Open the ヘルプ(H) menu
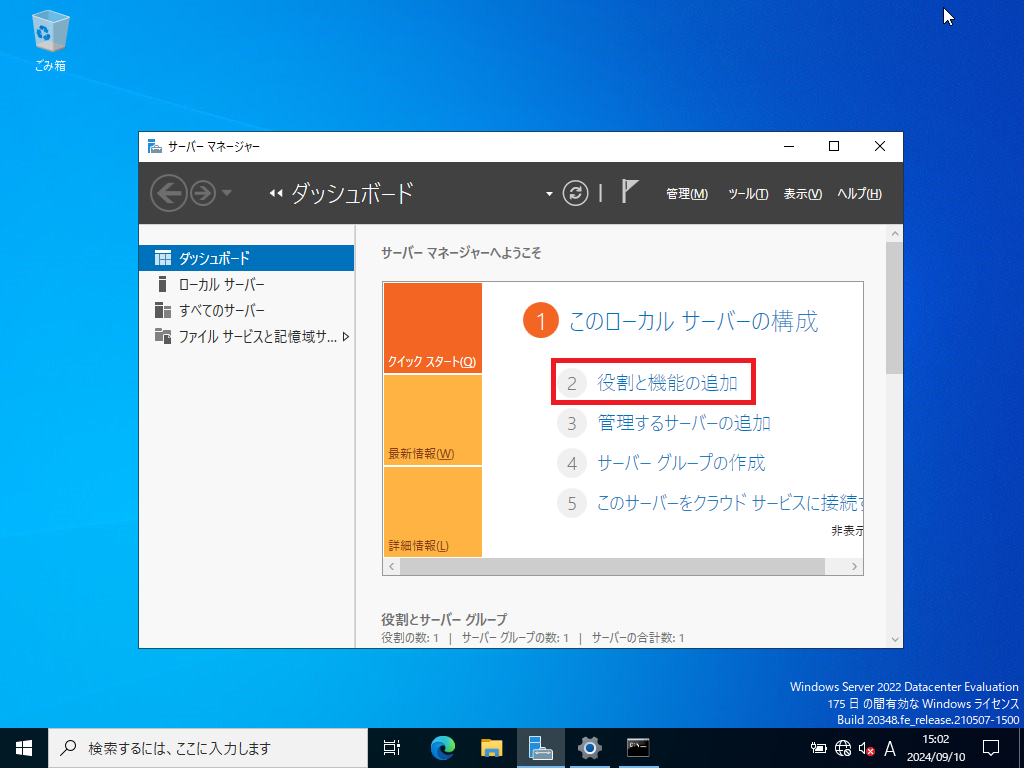1024x768 pixels. 859,194
